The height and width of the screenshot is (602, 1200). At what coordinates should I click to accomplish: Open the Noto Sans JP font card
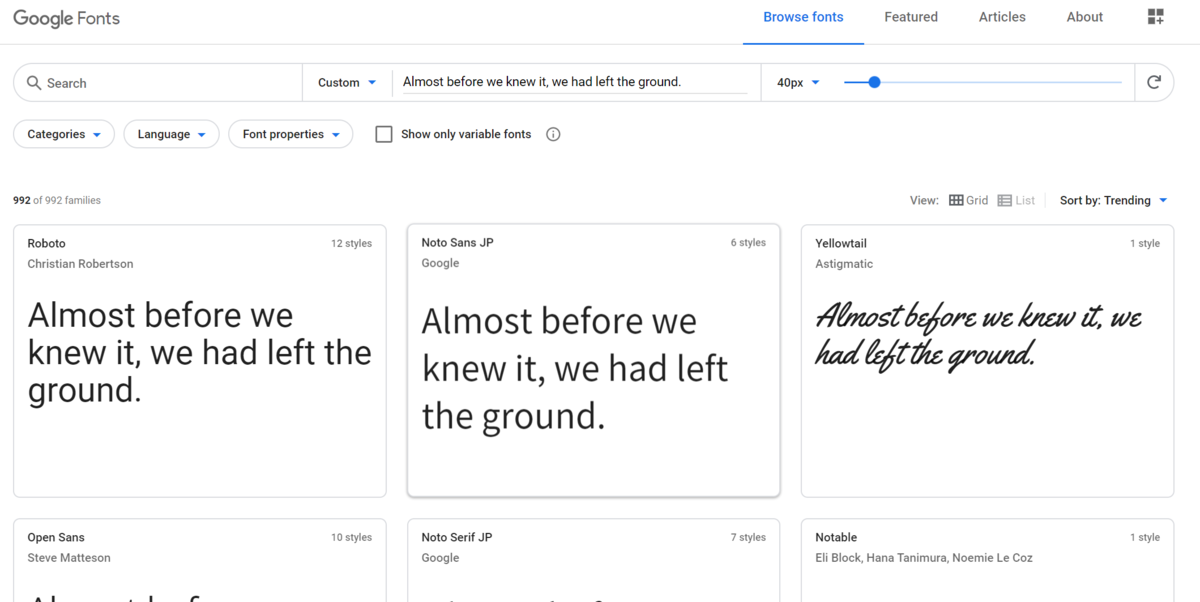click(594, 361)
